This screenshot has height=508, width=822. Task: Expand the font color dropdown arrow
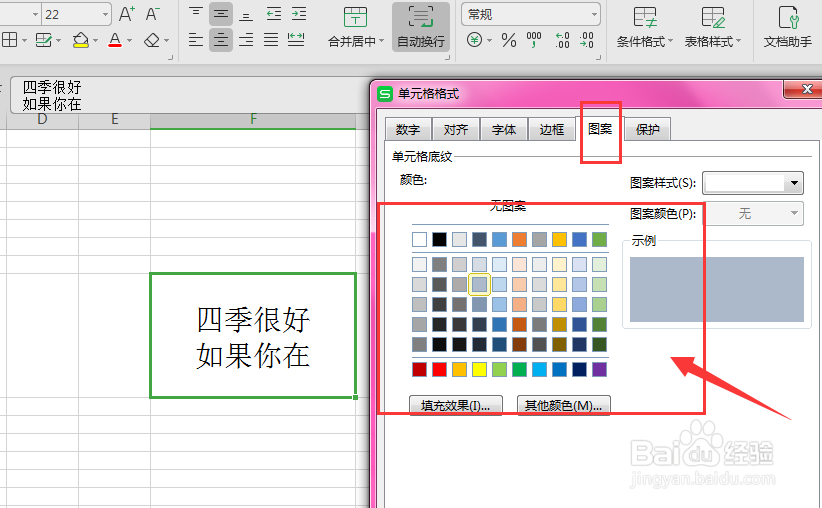[x=129, y=40]
